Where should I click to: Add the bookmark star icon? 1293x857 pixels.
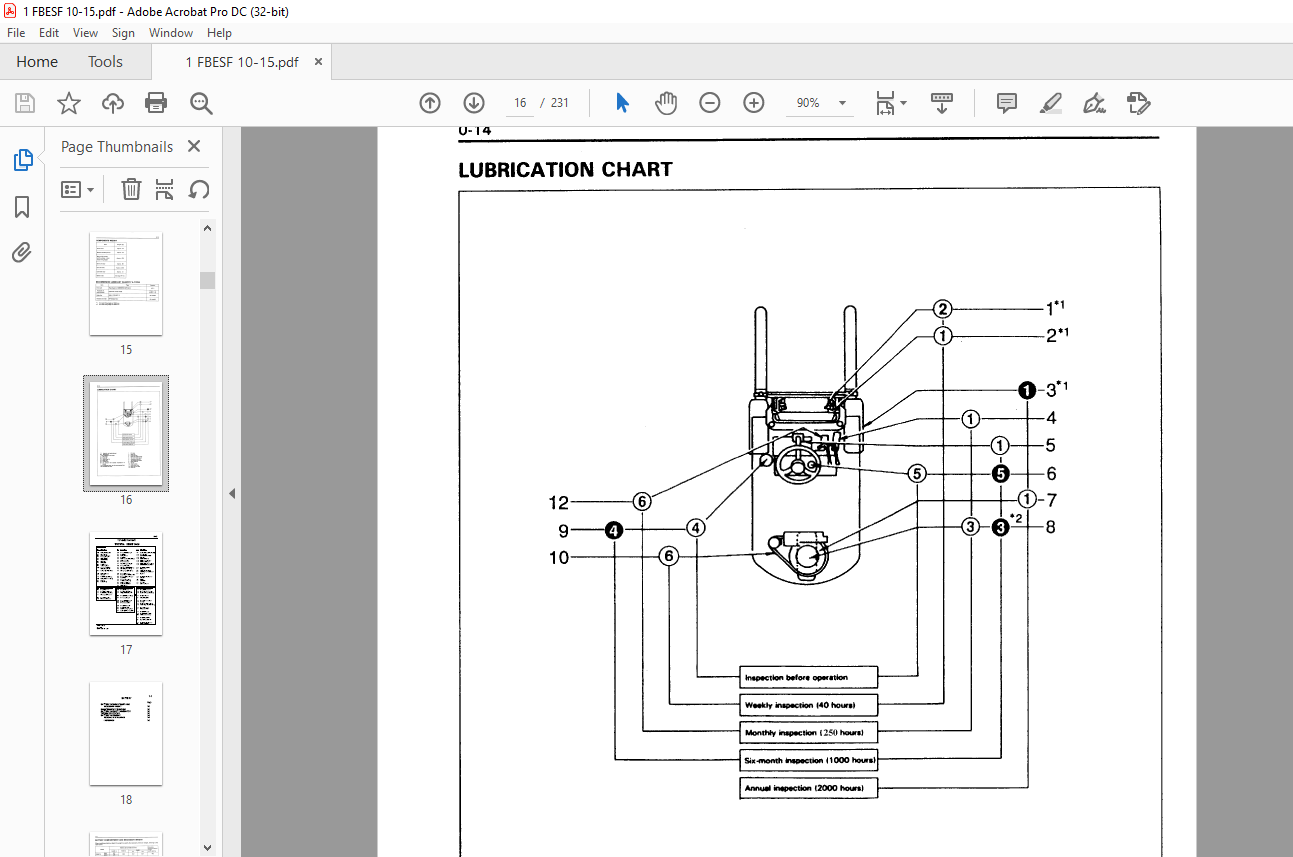(x=69, y=103)
